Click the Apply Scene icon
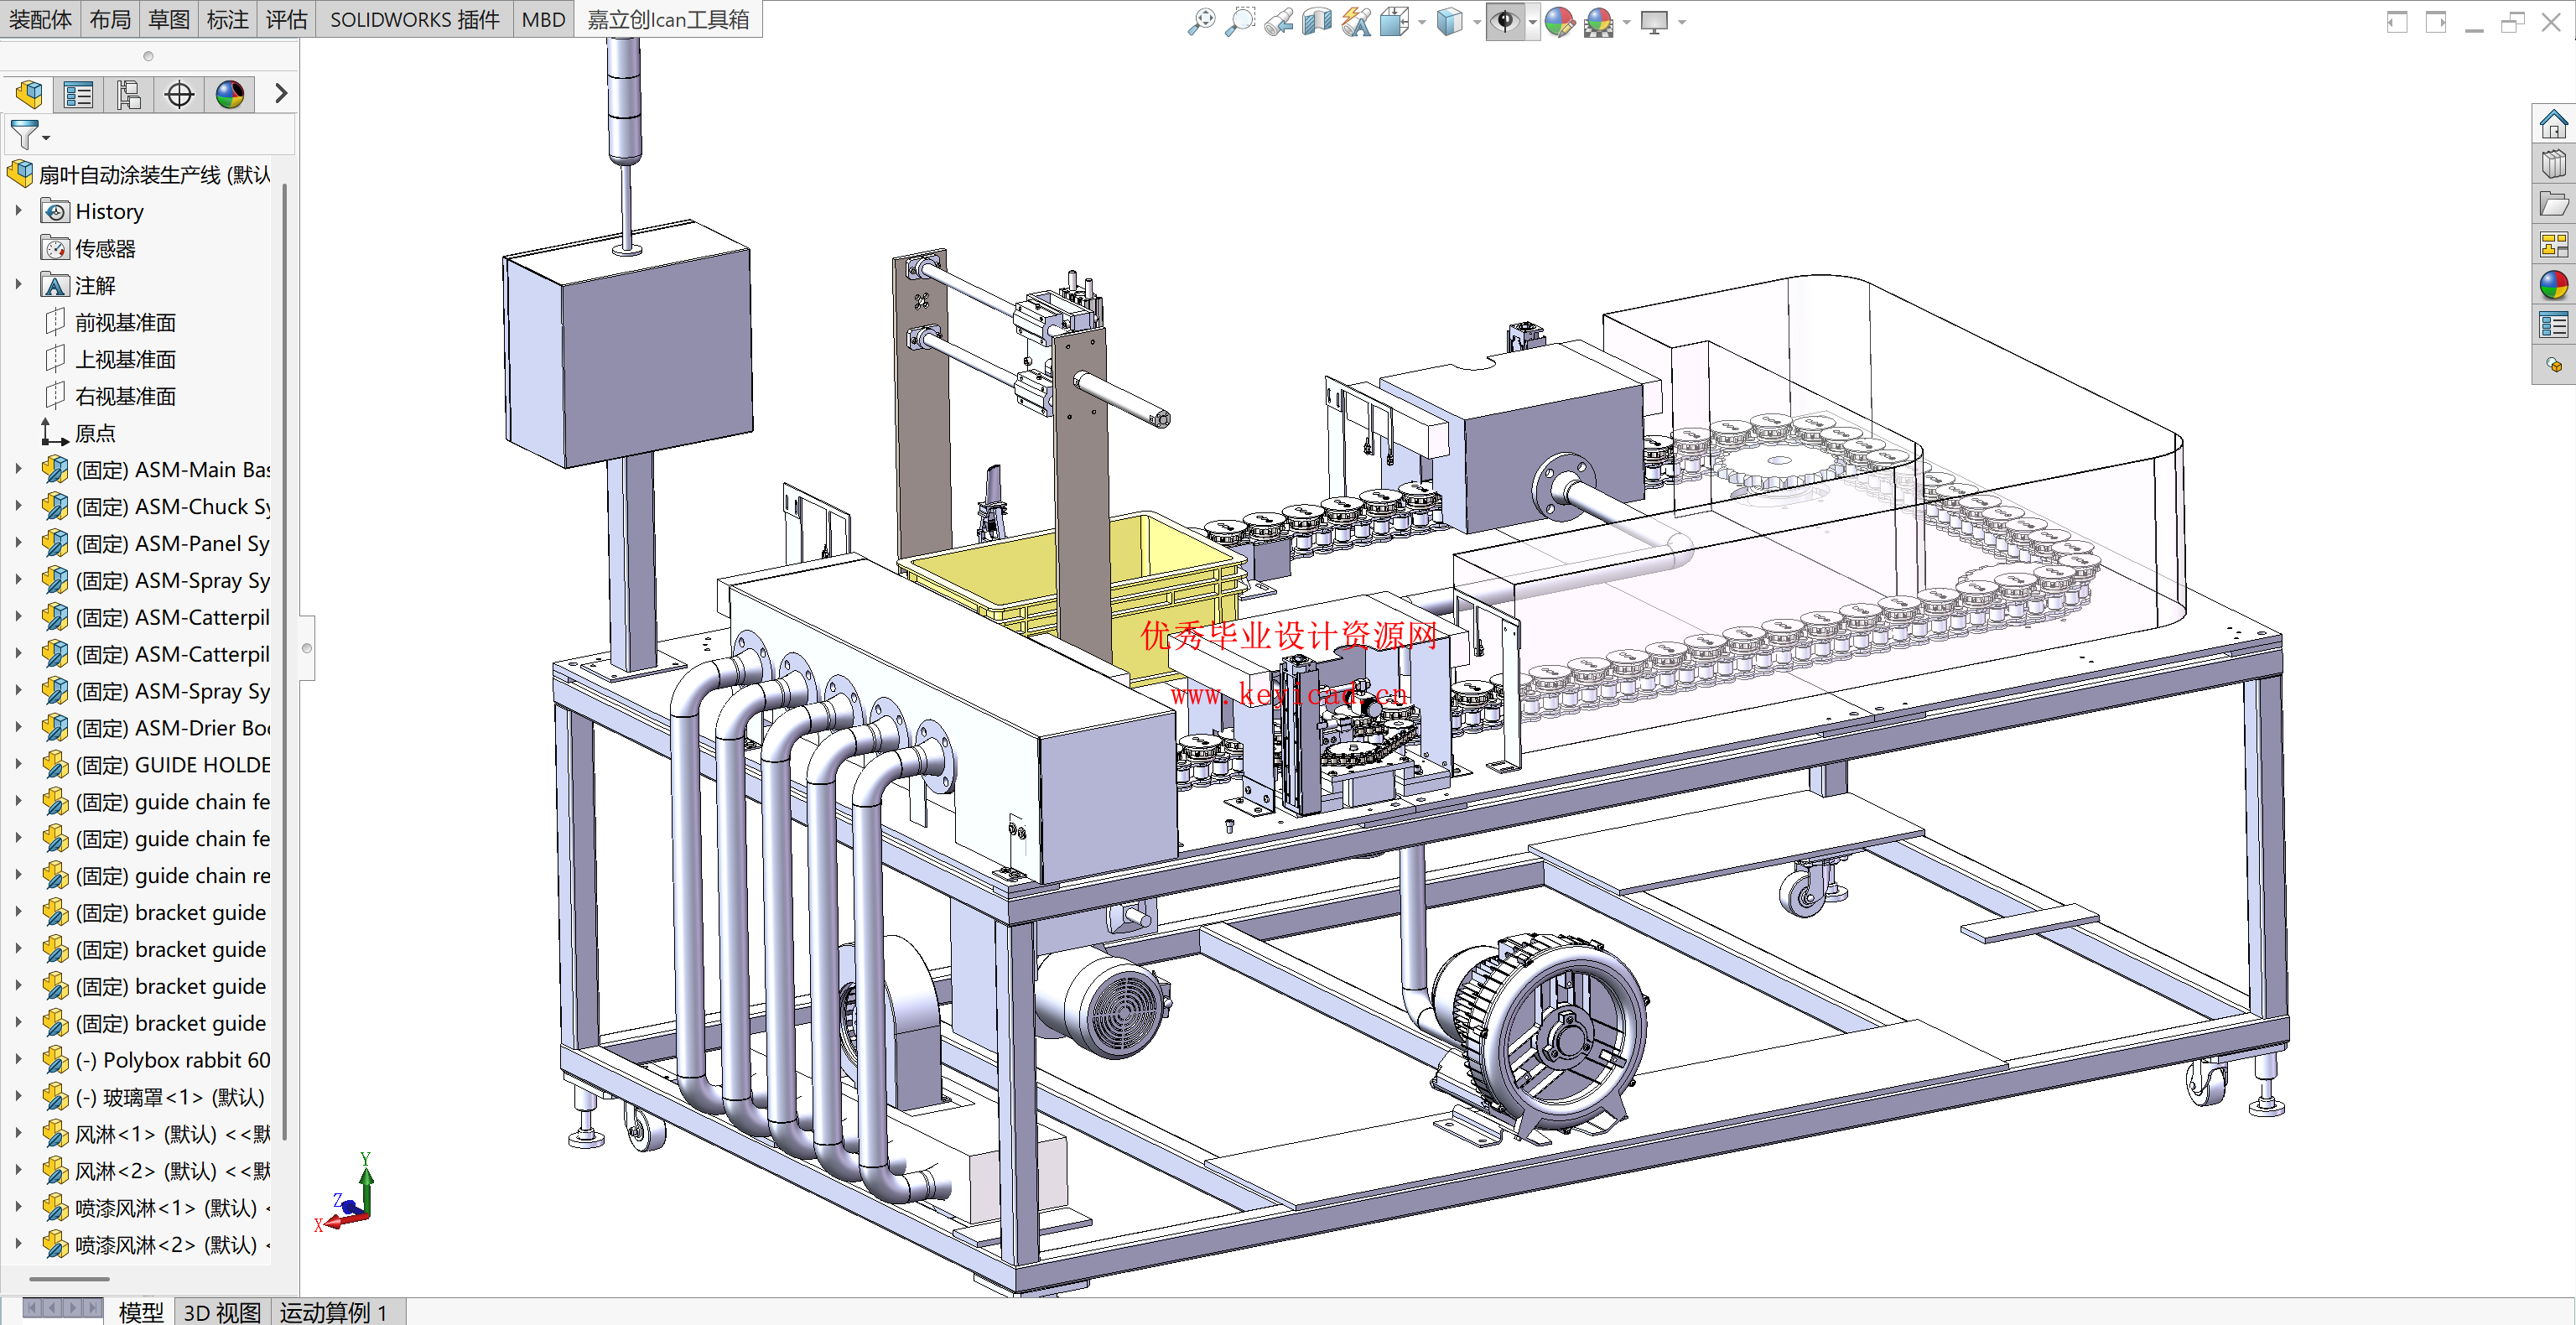The image size is (2576, 1325). click(1599, 21)
